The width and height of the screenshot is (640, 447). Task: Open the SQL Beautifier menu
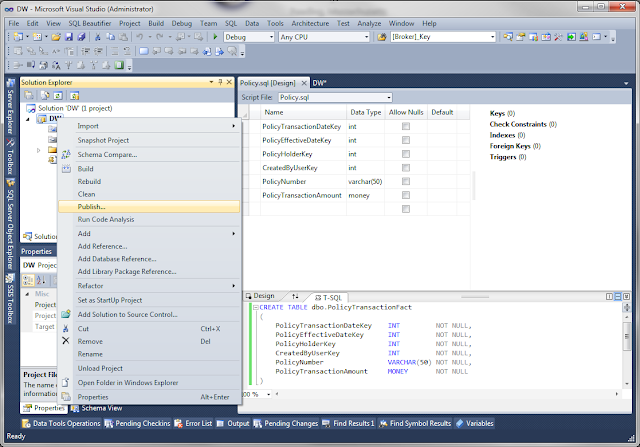[90, 23]
